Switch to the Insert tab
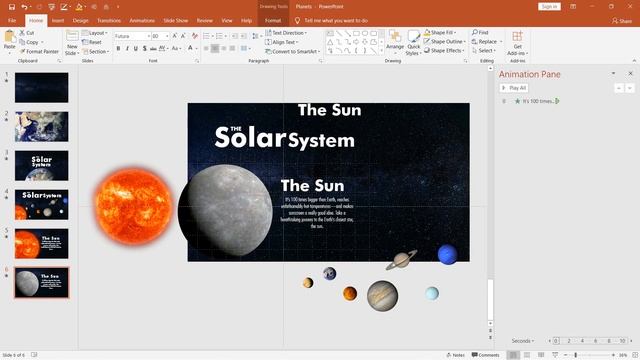The image size is (640, 360). click(58, 20)
